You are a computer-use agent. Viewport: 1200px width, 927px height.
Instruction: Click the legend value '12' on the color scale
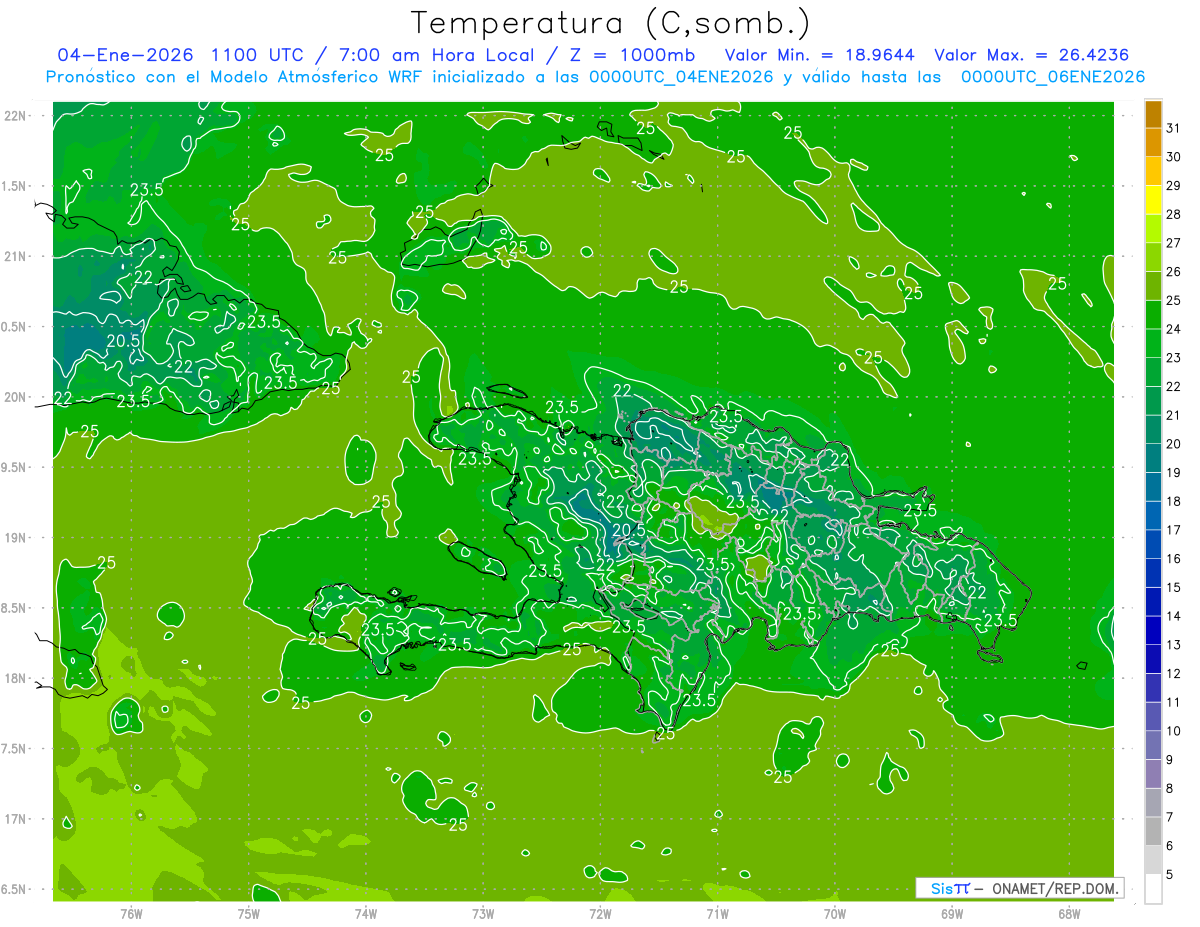pyautogui.click(x=1173, y=674)
